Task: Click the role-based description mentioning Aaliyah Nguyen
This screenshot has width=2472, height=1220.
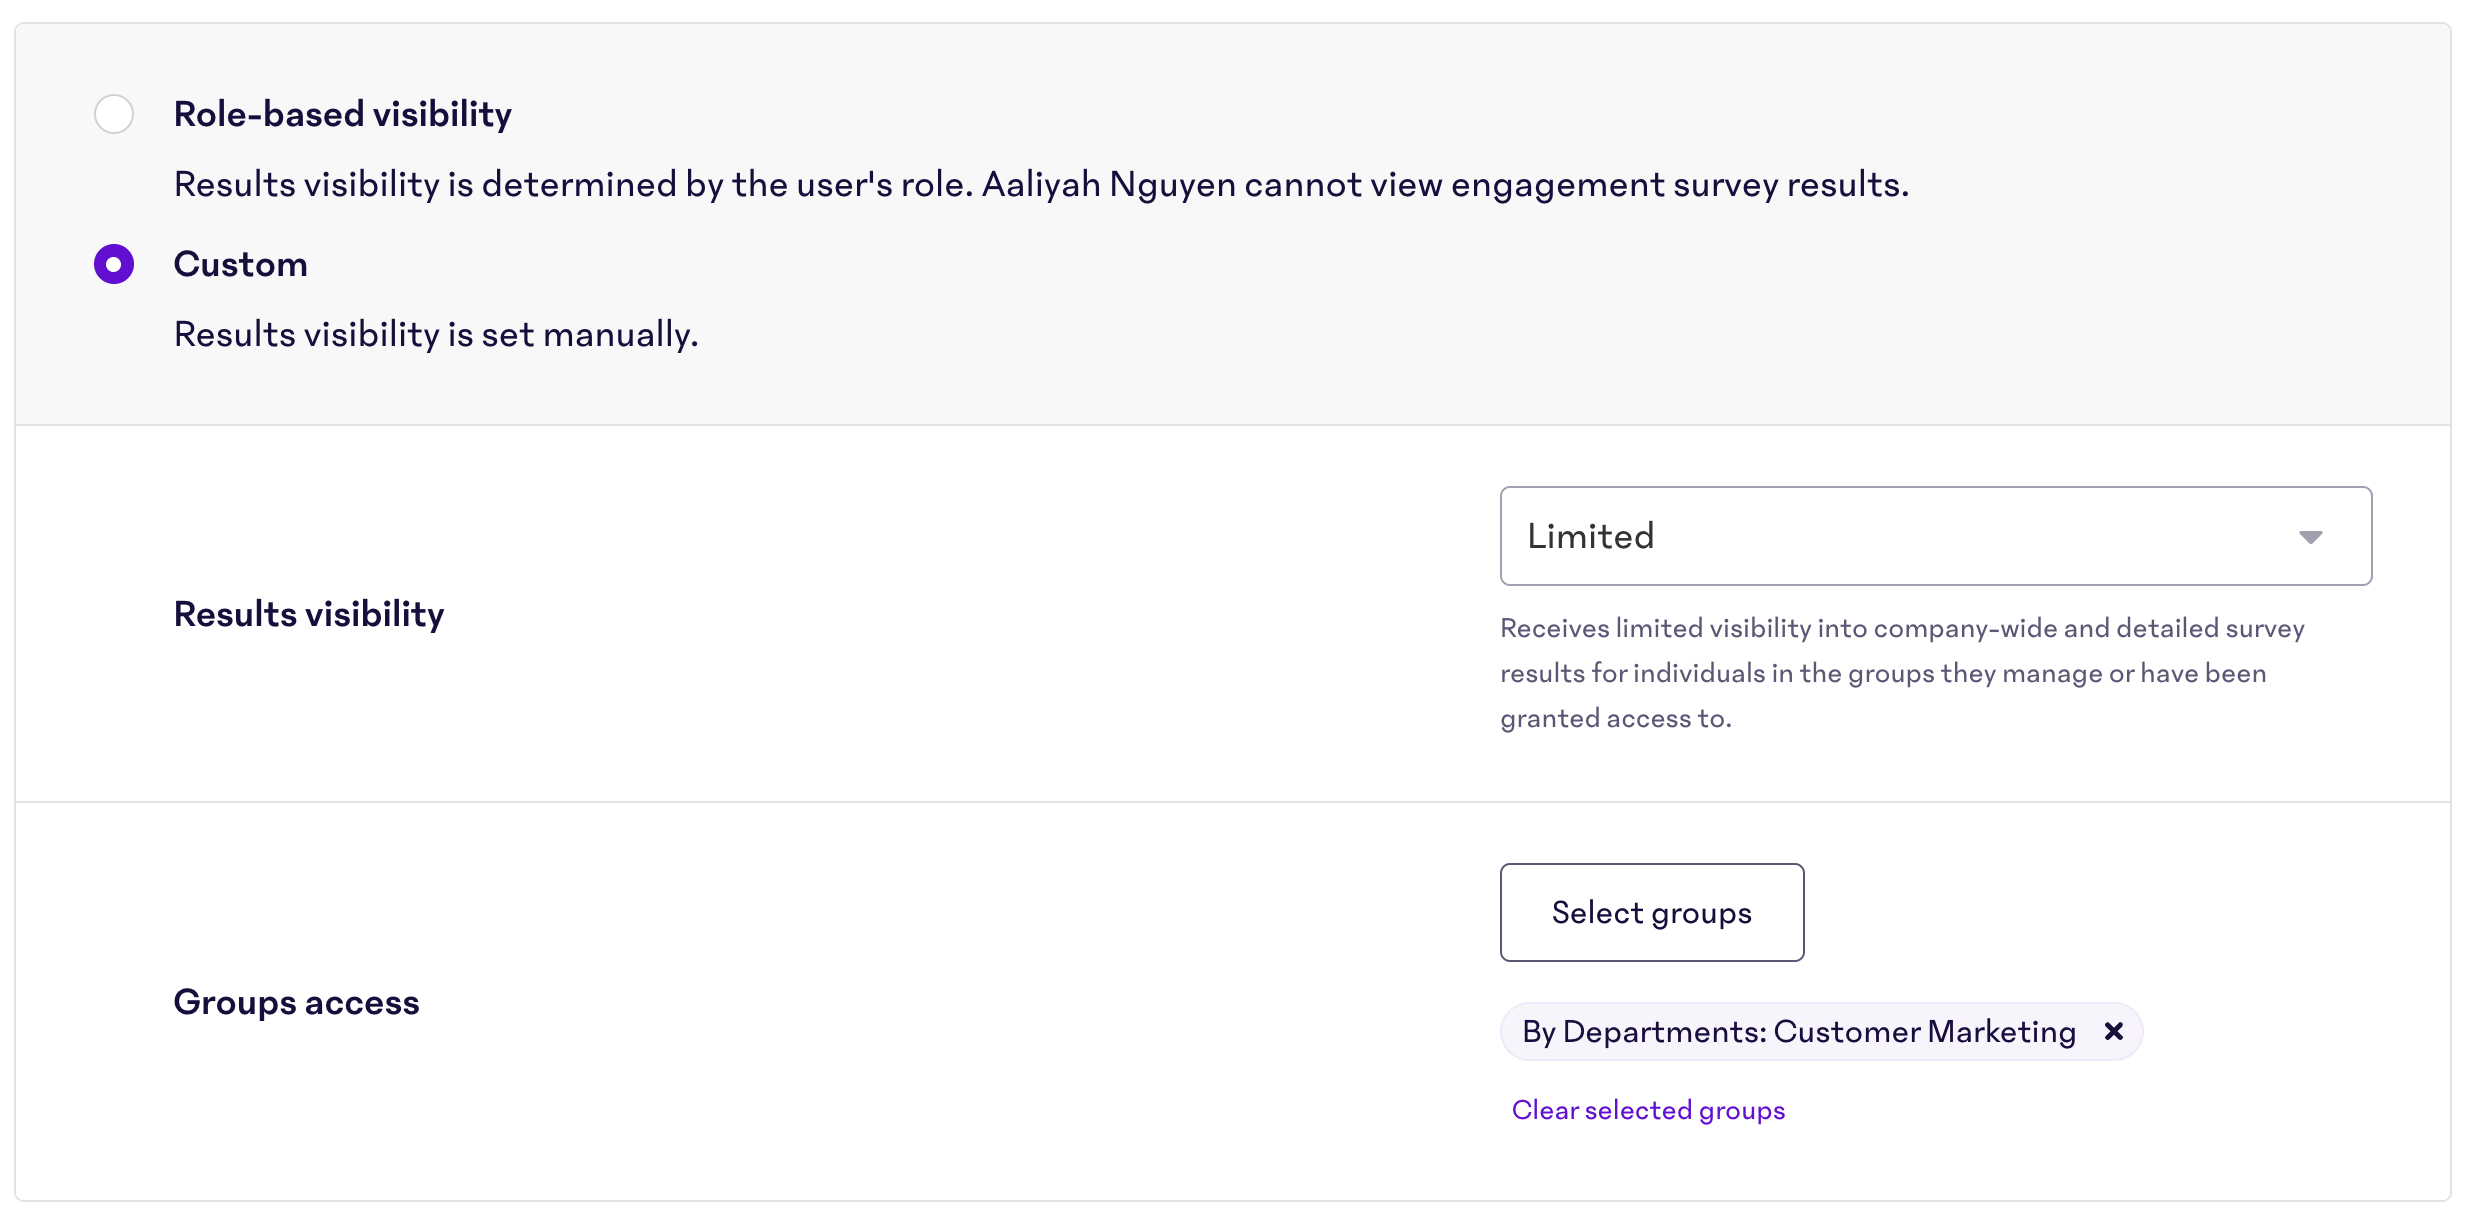Action: (x=1042, y=184)
